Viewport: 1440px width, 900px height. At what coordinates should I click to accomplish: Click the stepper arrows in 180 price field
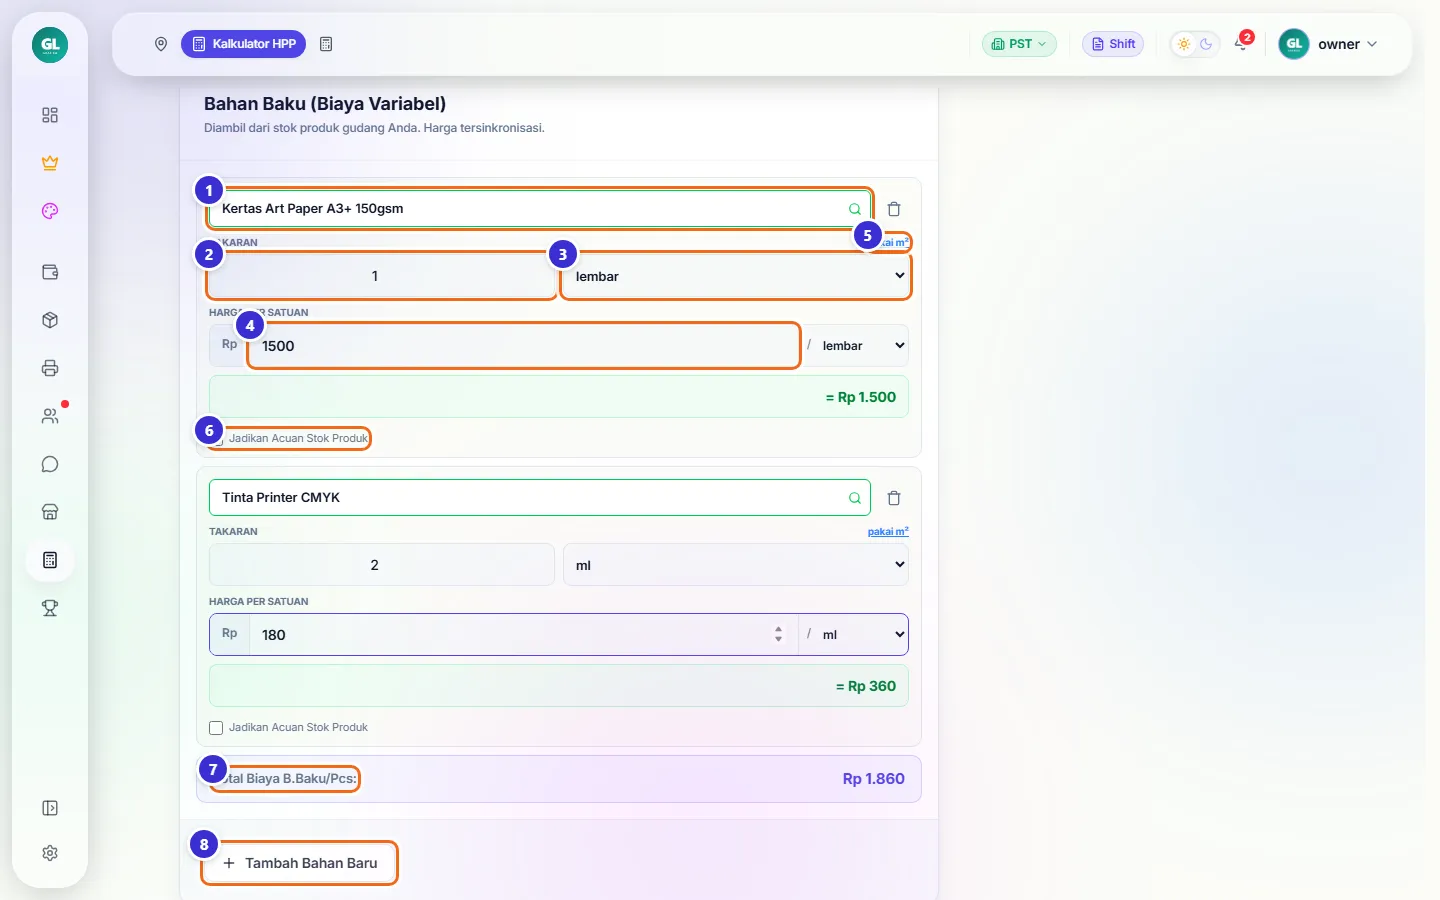(x=779, y=635)
